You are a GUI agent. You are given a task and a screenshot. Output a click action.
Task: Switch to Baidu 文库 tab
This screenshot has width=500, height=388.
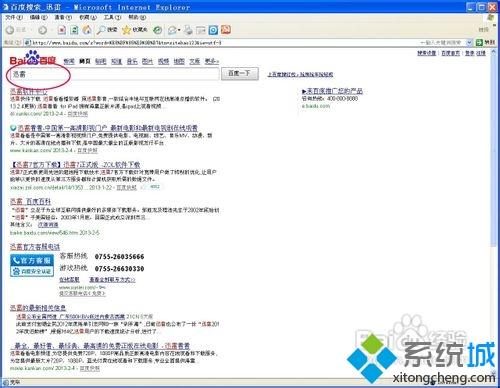pos(195,61)
